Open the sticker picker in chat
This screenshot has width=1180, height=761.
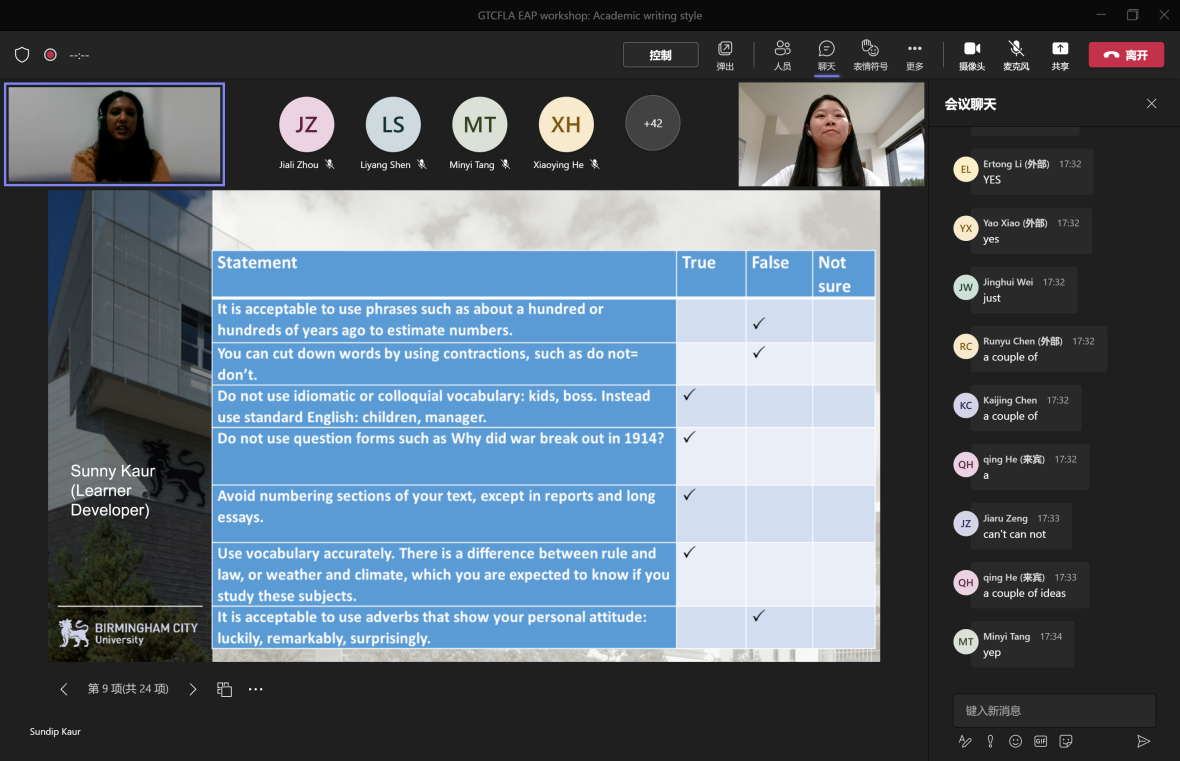coord(1066,741)
